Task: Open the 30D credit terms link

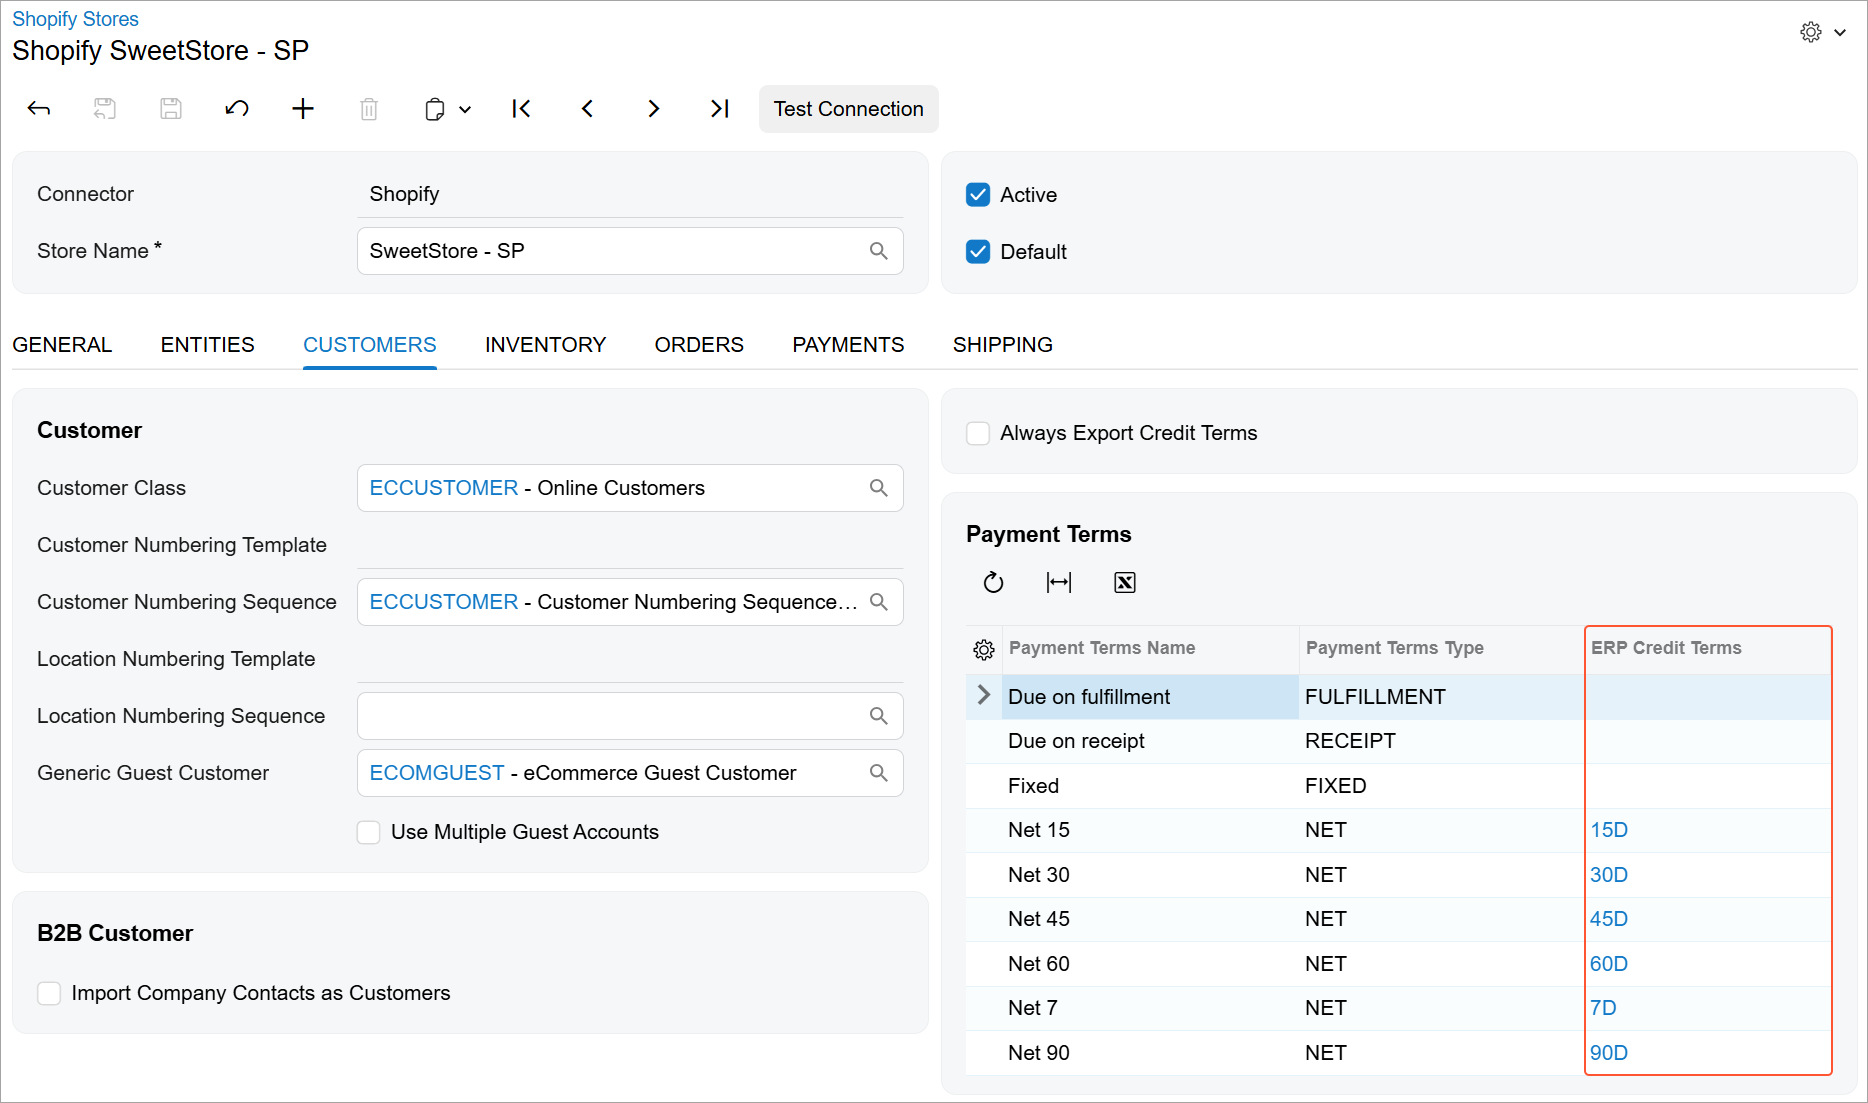Action: coord(1609,875)
